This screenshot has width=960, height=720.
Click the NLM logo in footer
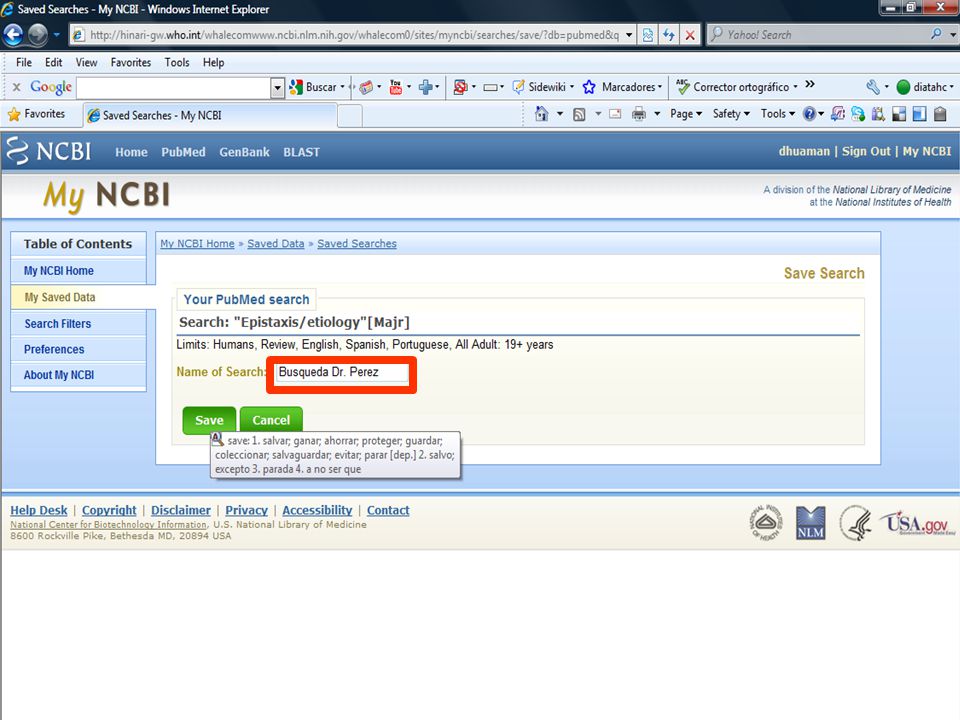pos(811,523)
